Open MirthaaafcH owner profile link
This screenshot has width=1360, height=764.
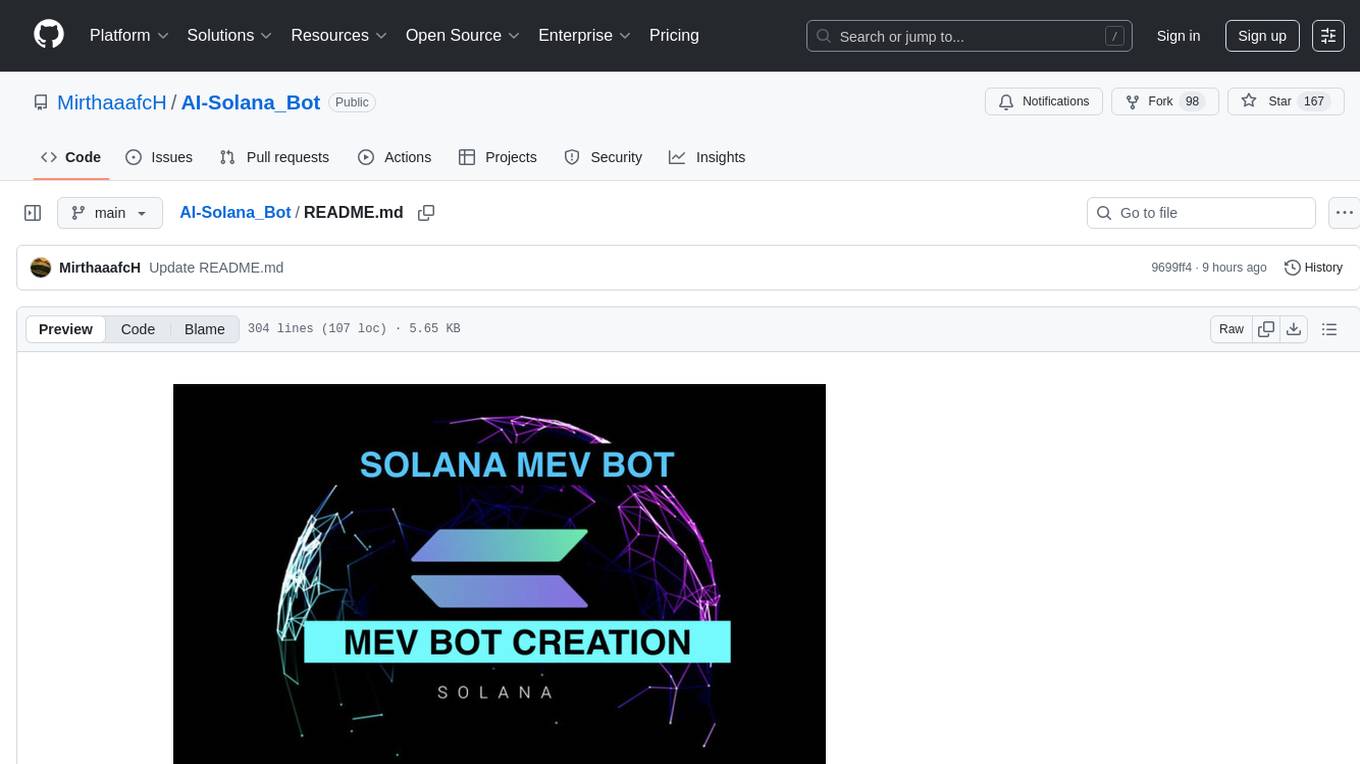coord(112,102)
